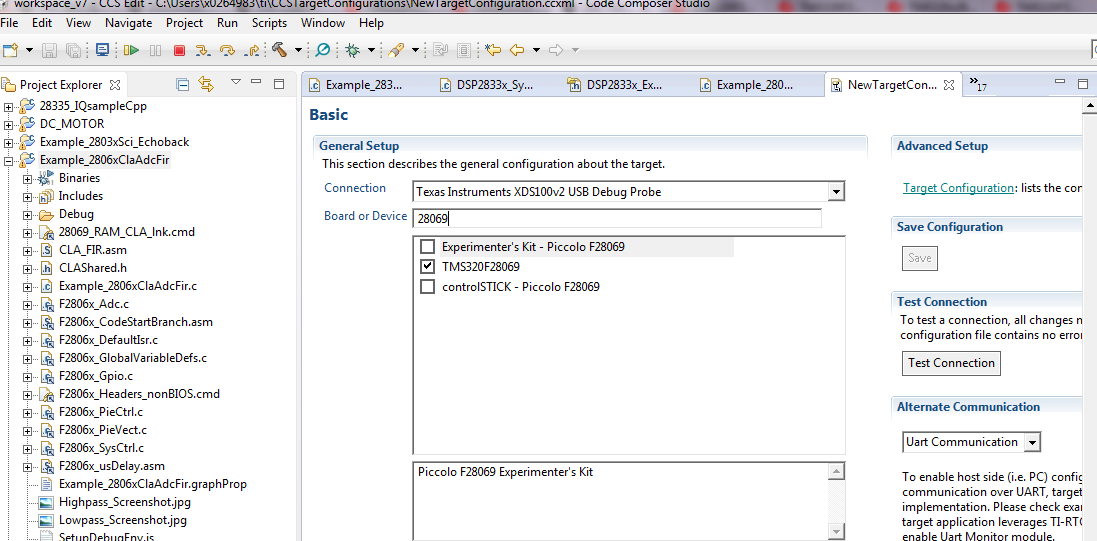The height and width of the screenshot is (541, 1097).
Task: Collapse all in Project Explorer
Action: tap(183, 85)
